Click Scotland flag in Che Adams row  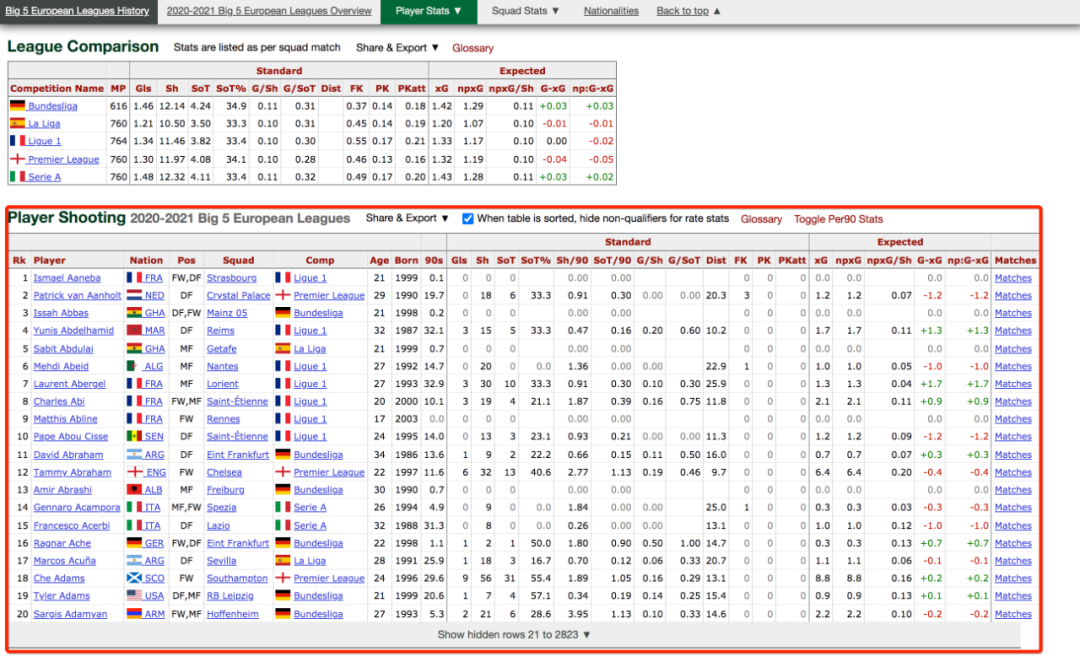134,578
